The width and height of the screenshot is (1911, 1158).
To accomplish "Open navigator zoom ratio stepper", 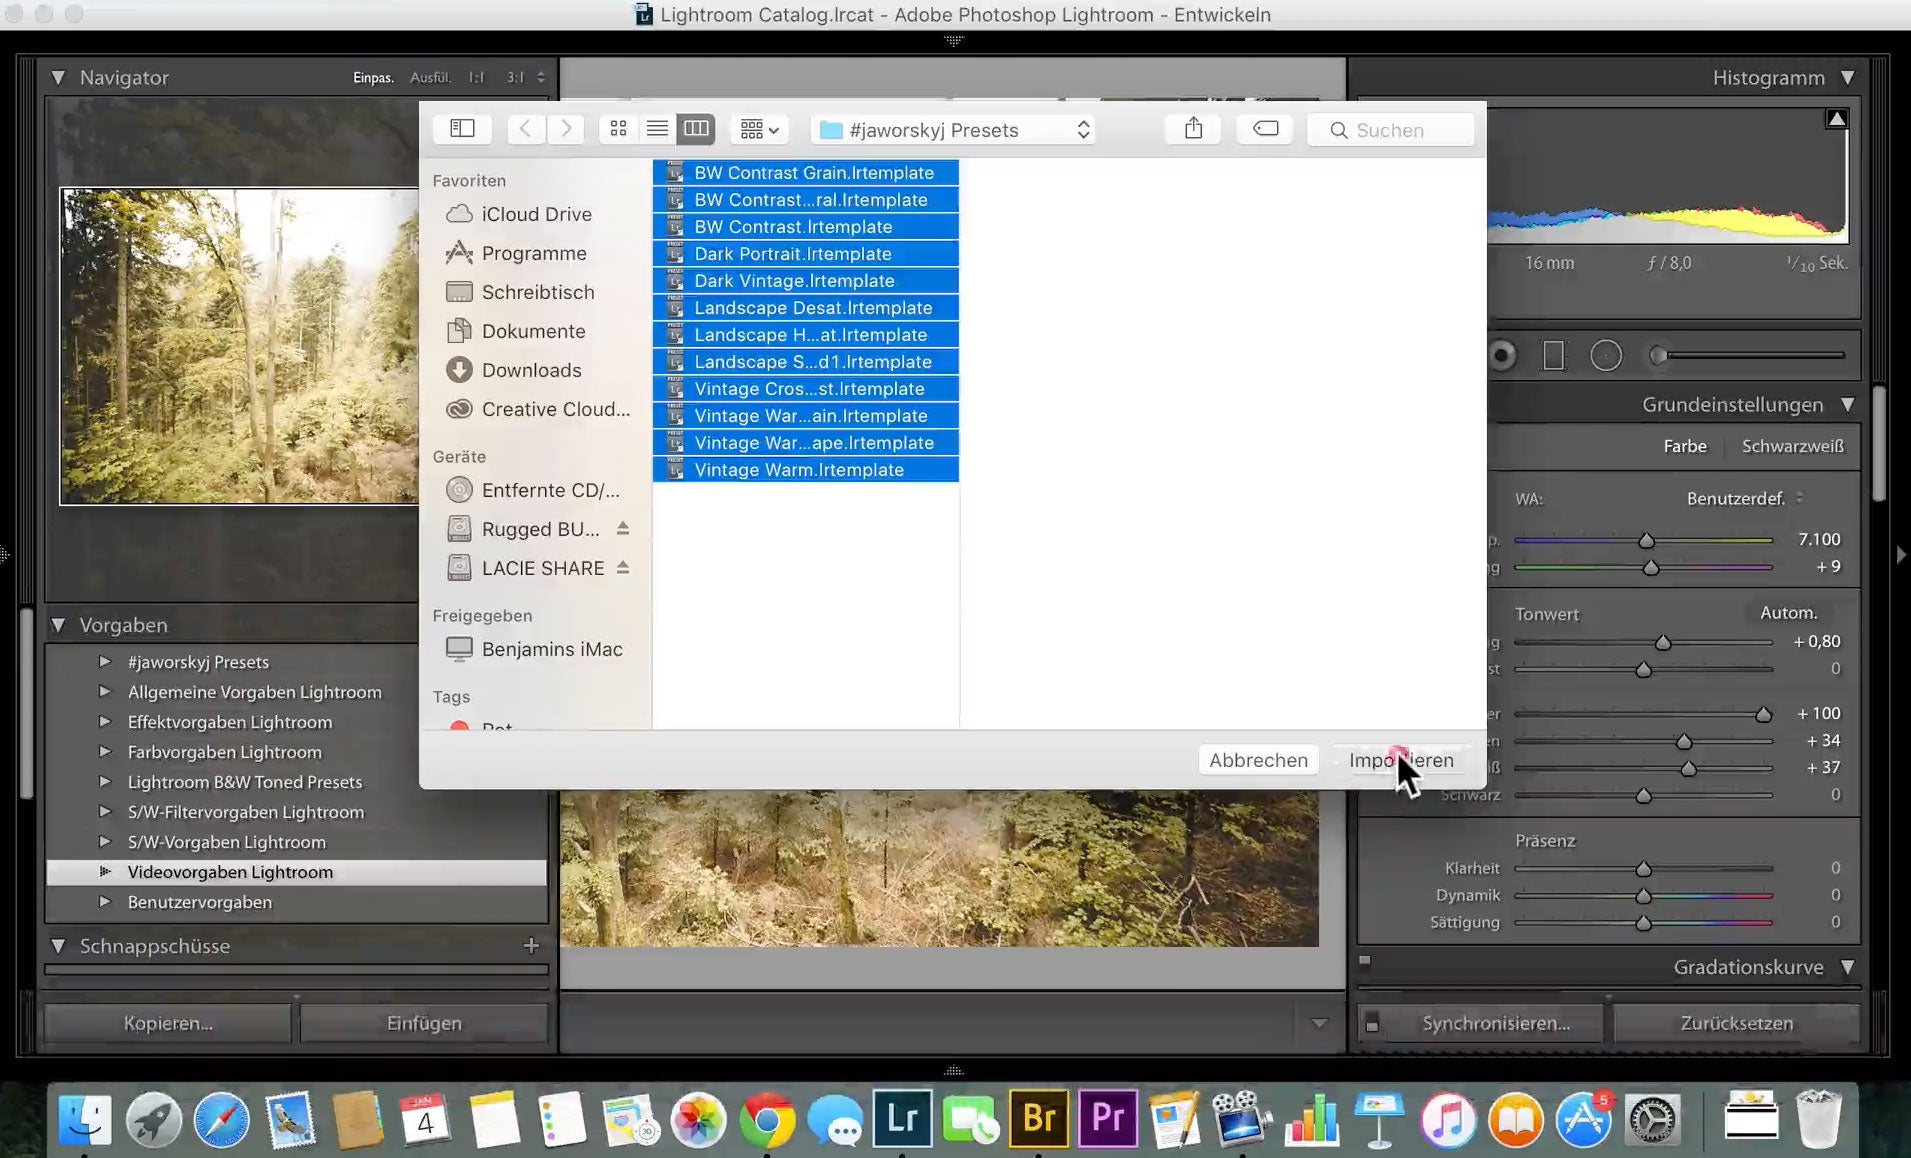I will 541,77.
